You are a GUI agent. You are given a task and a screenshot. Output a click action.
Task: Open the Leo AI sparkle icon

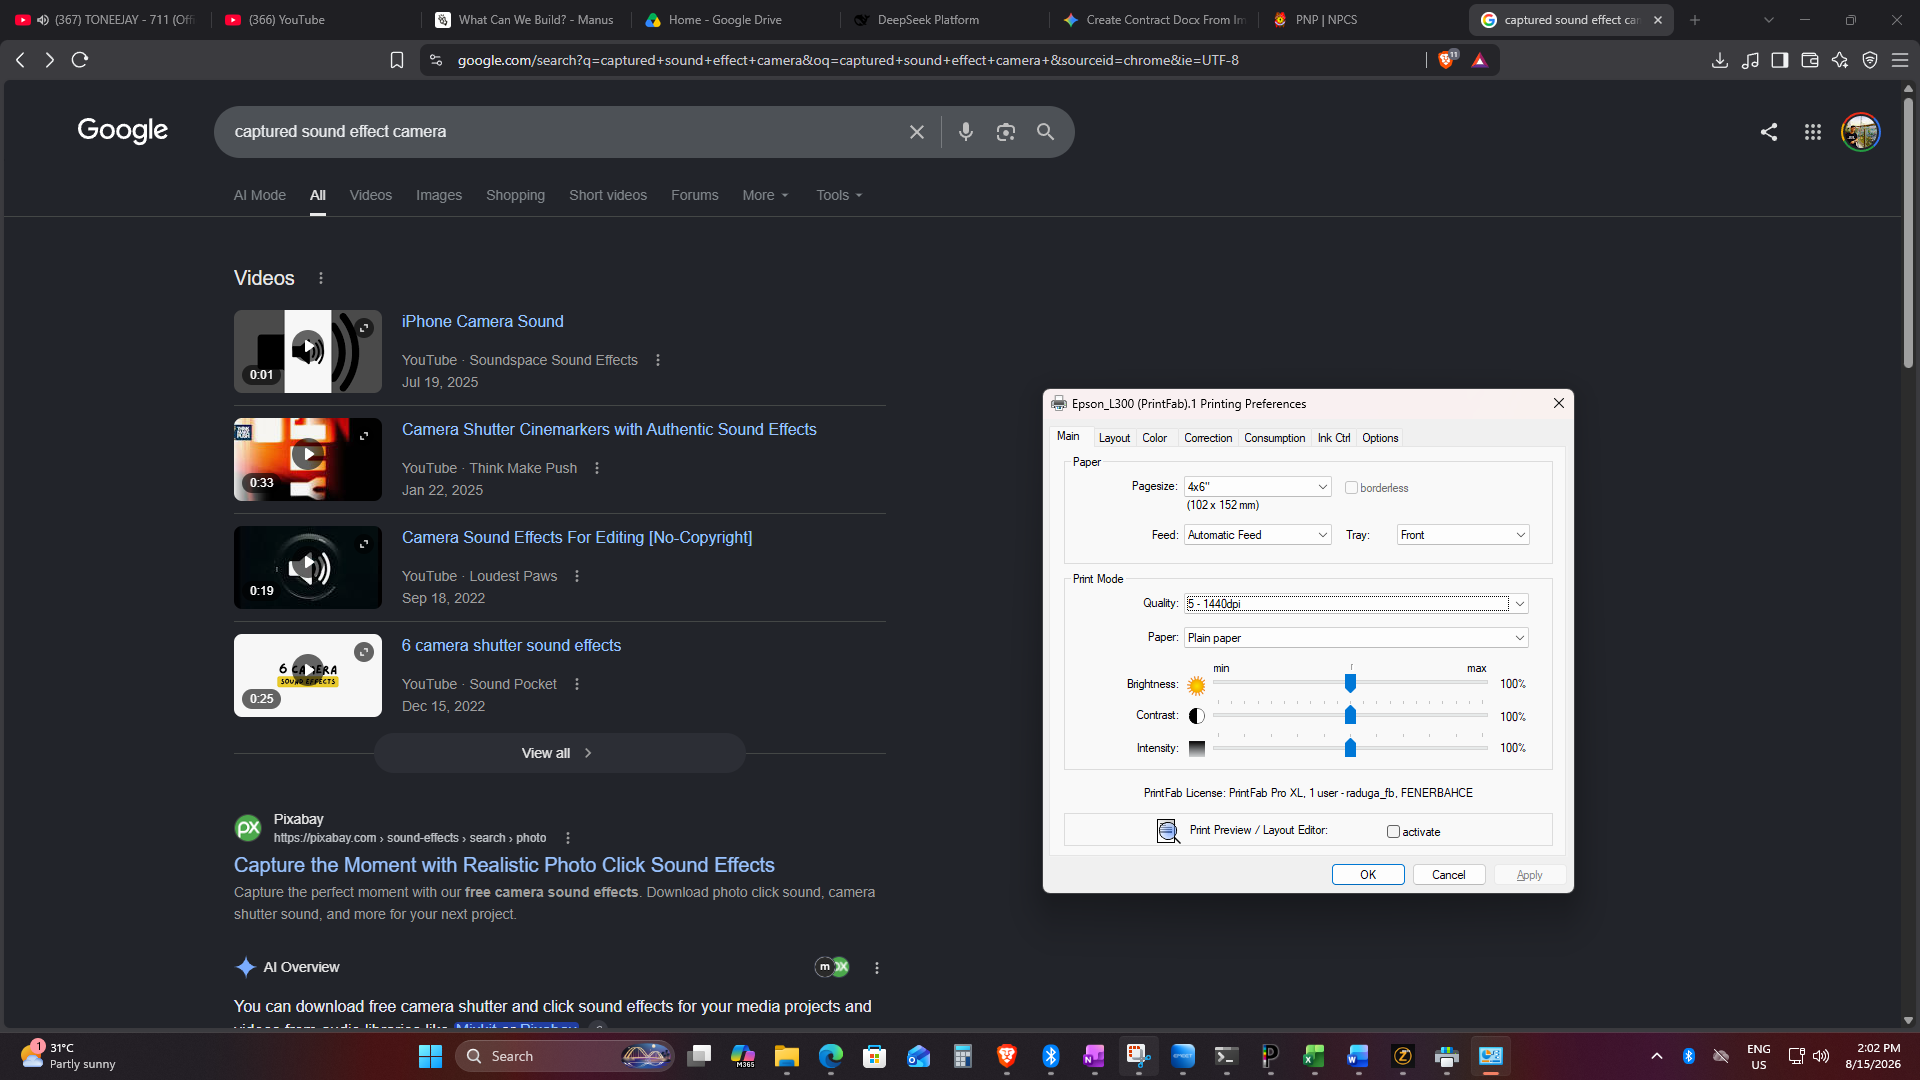pos(1840,60)
